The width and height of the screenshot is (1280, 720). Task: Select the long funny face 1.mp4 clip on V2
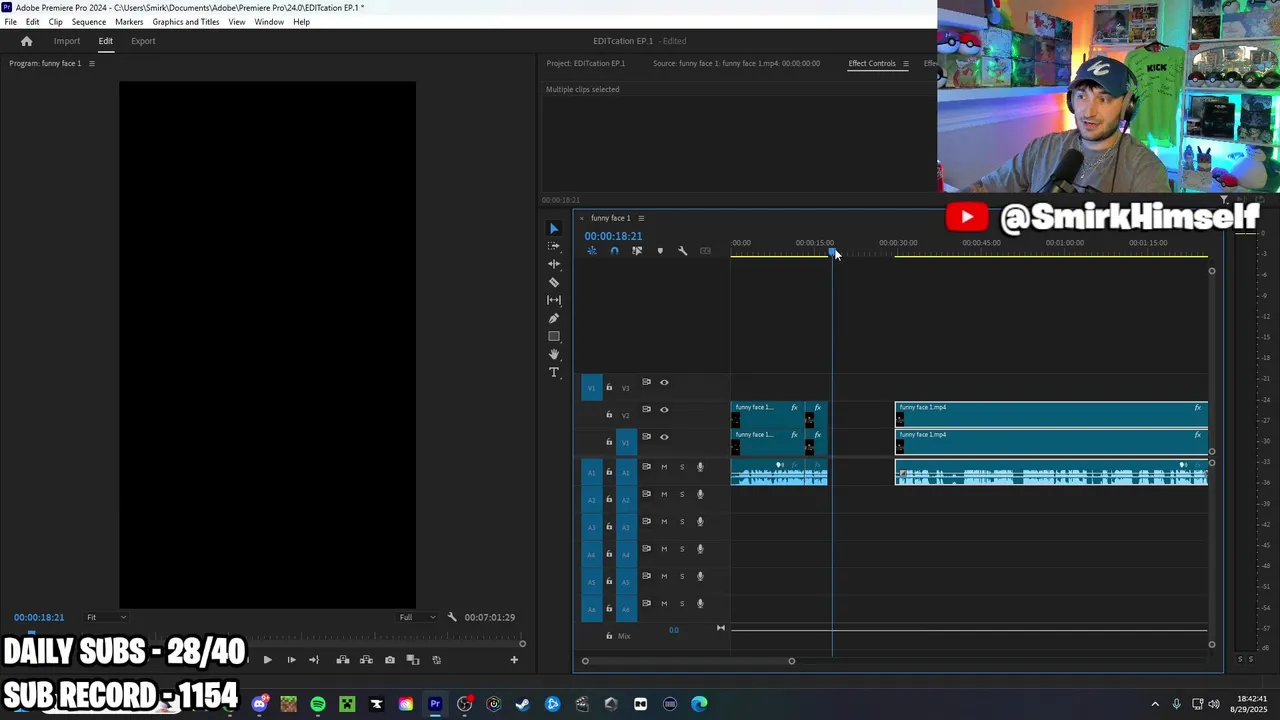pyautogui.click(x=1051, y=414)
